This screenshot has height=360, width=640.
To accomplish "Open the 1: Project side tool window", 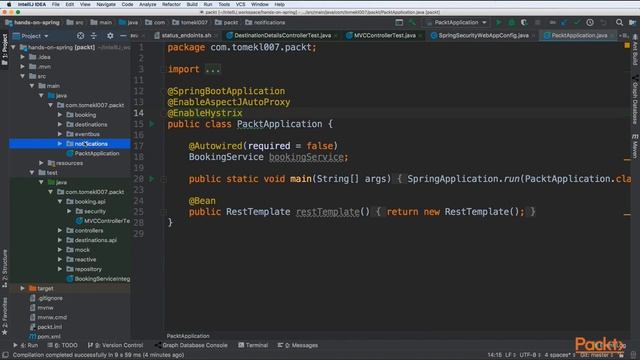I will pos(4,50).
